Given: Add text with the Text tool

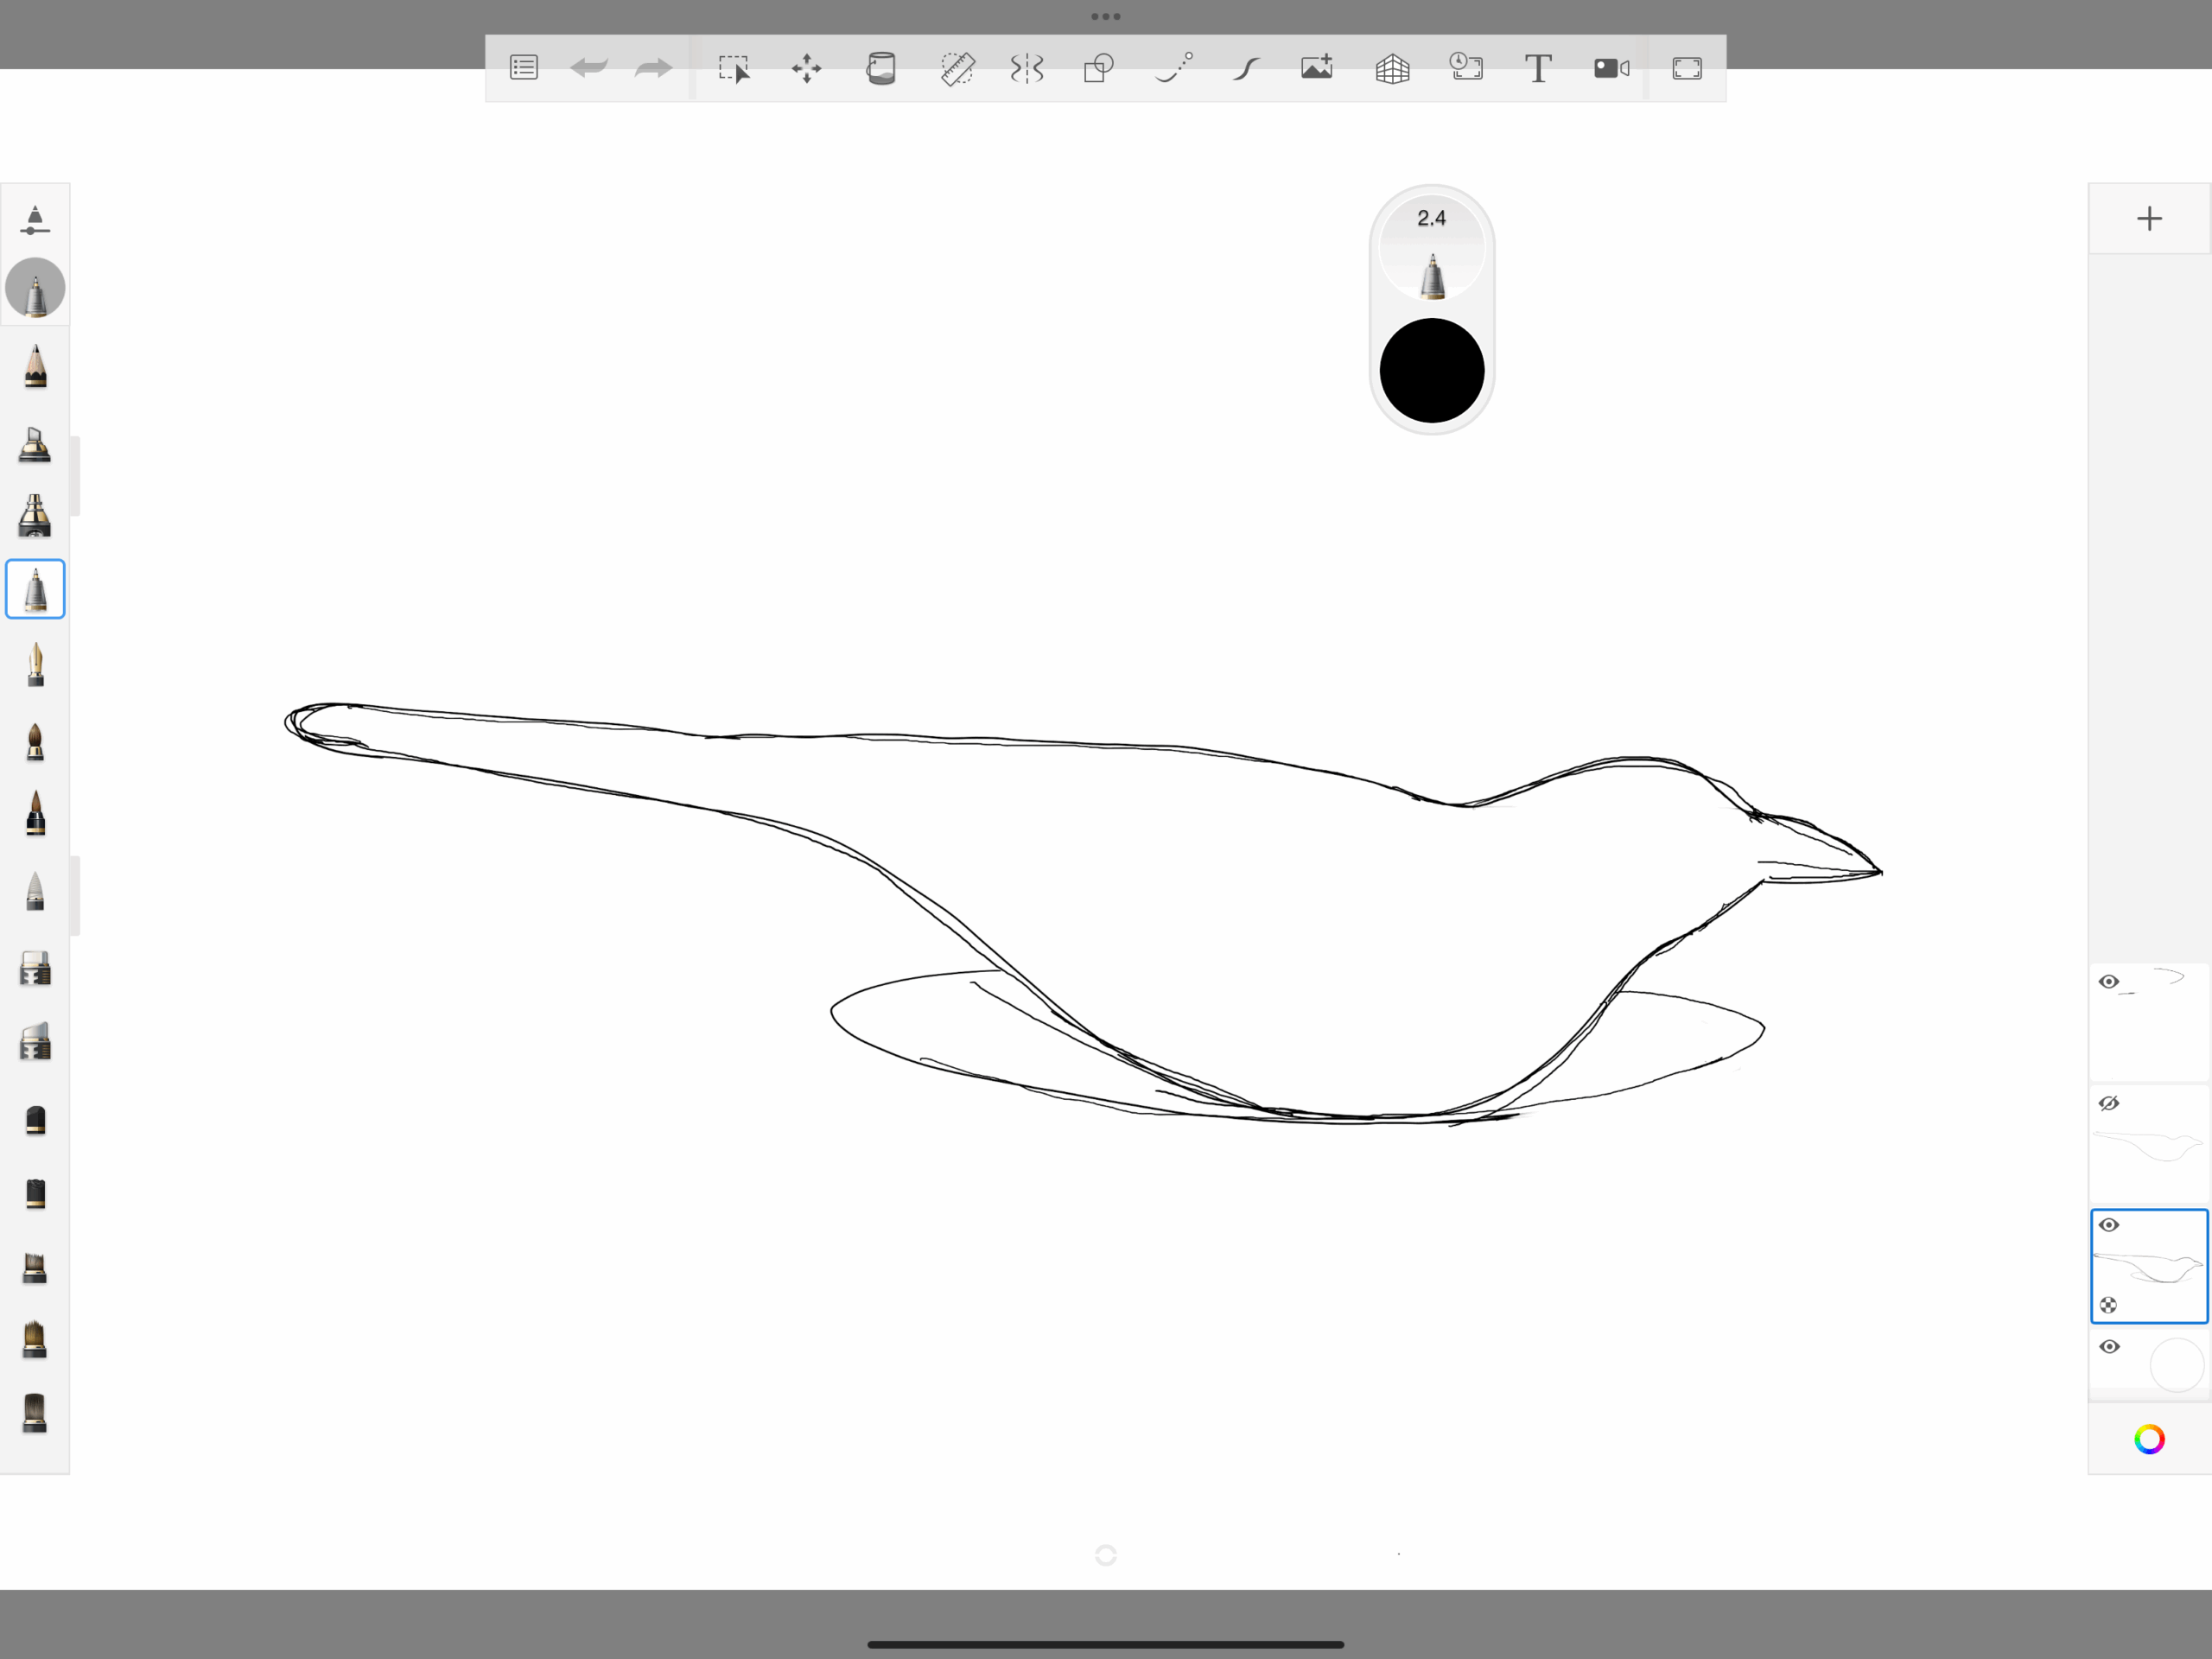Looking at the screenshot, I should pyautogui.click(x=1538, y=68).
